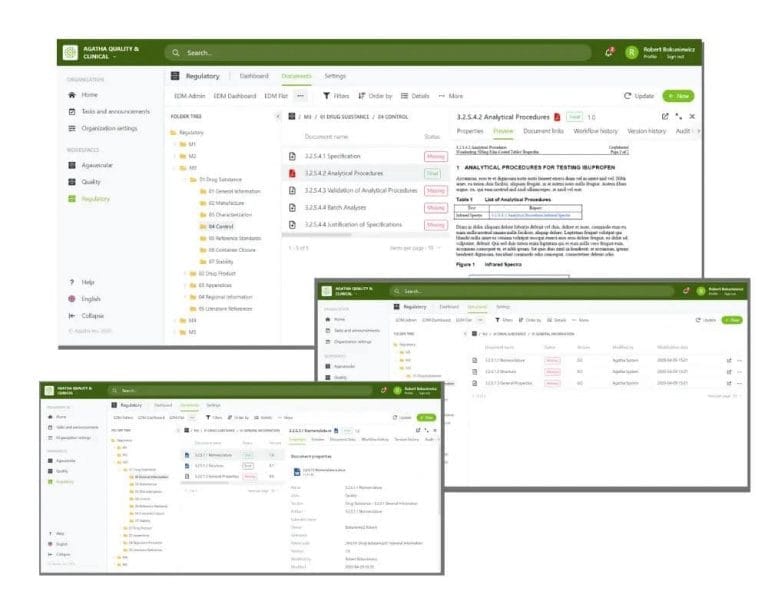Viewport: 768px width, 614px height.
Task: Click the green New button in the bottom window
Action: (426, 418)
